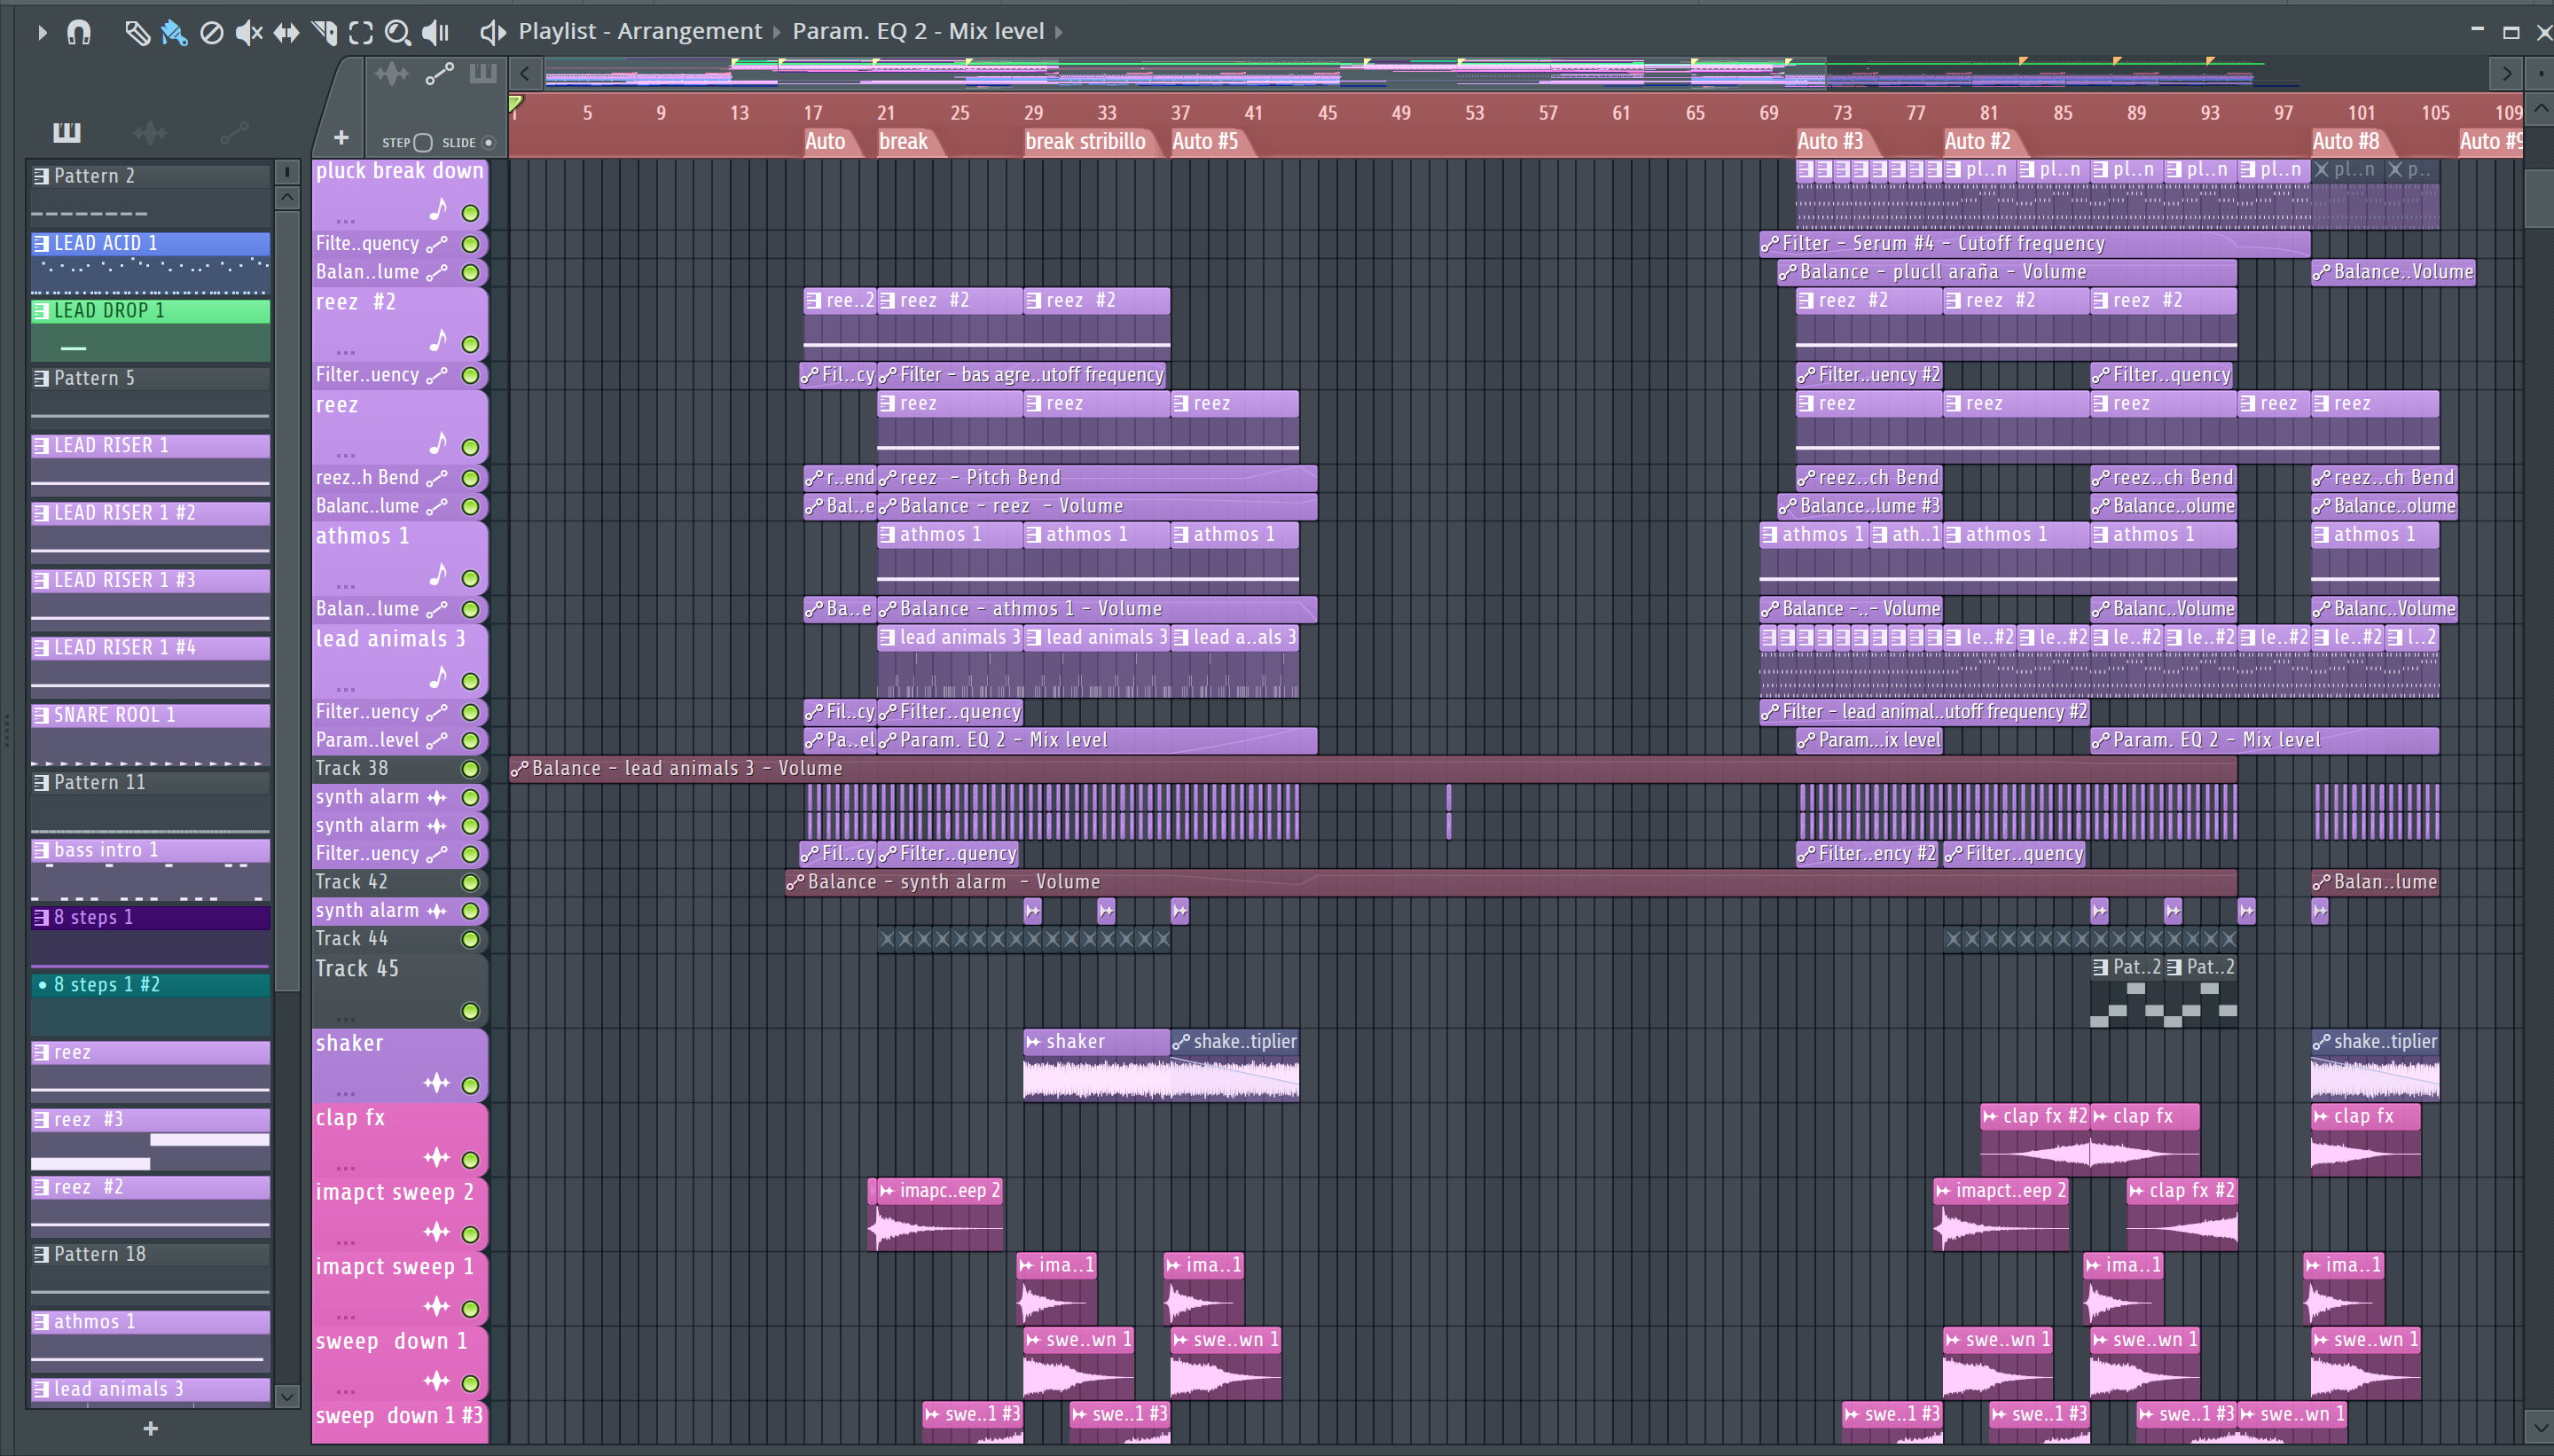Add a new track with plus button
The width and height of the screenshot is (2554, 1456).
[341, 138]
